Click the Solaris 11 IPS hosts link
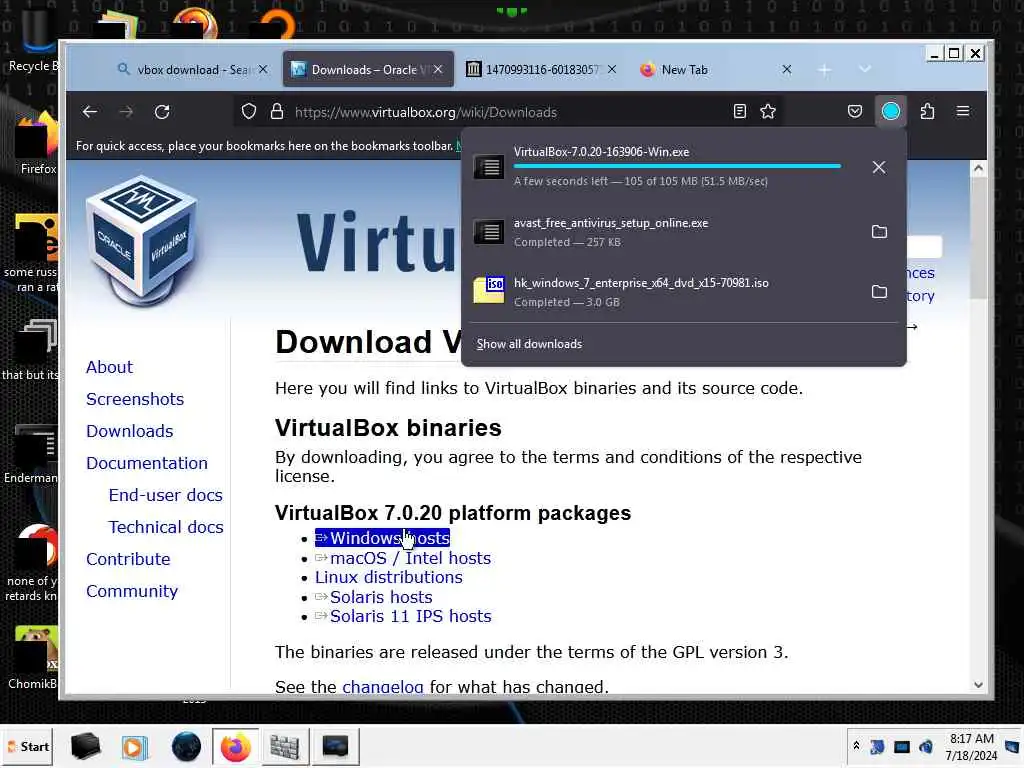The height and width of the screenshot is (768, 1024). pos(403,616)
